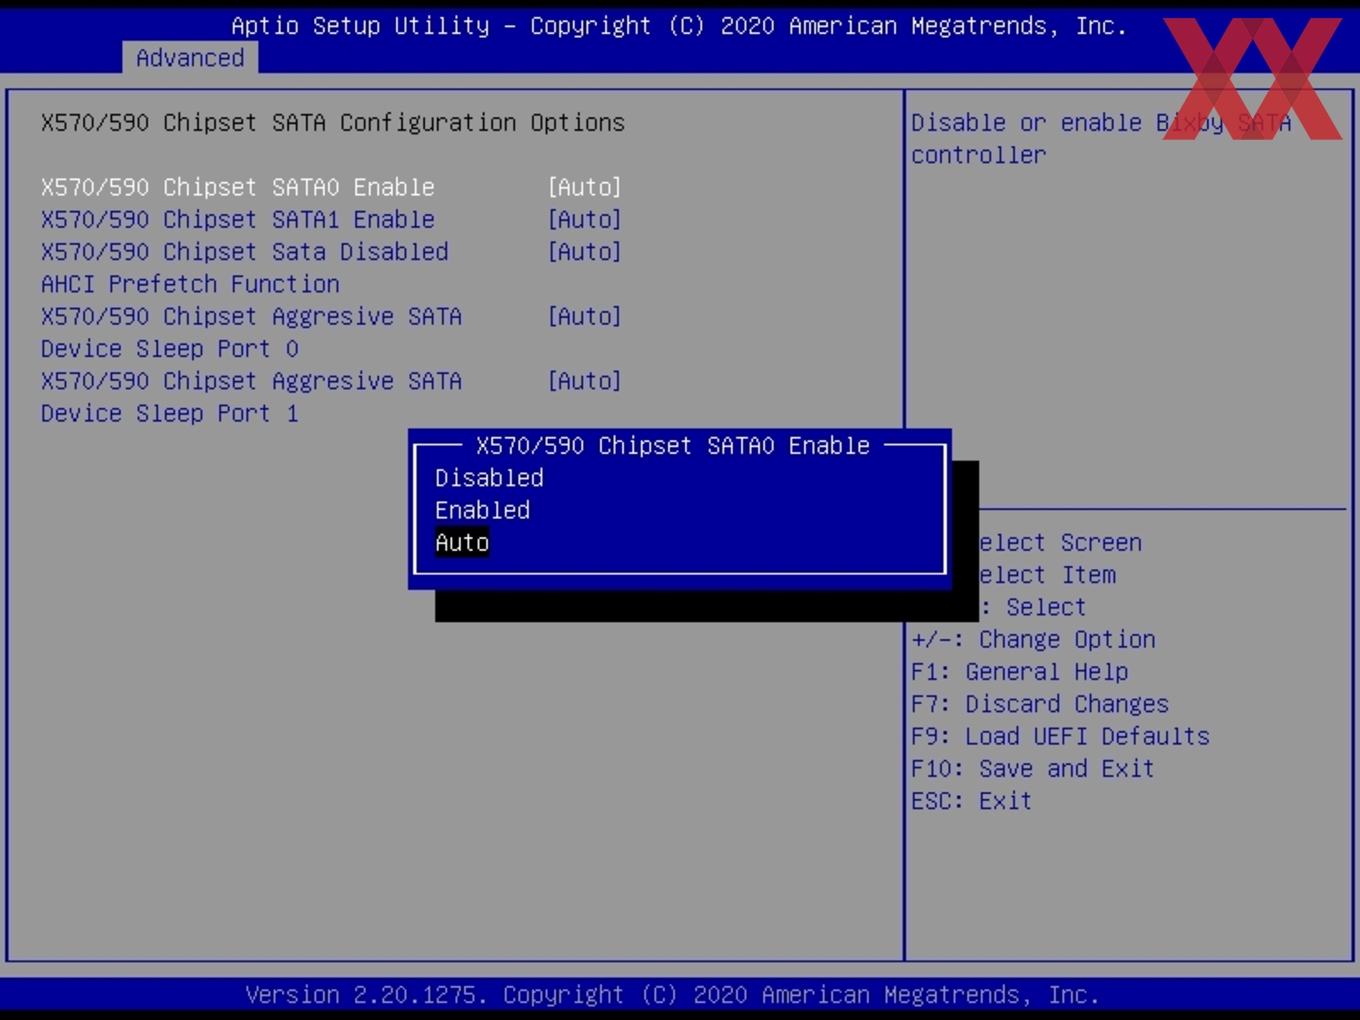Click the 'X570/590 Chipset SATA Configuration Options' heading

click(x=333, y=122)
